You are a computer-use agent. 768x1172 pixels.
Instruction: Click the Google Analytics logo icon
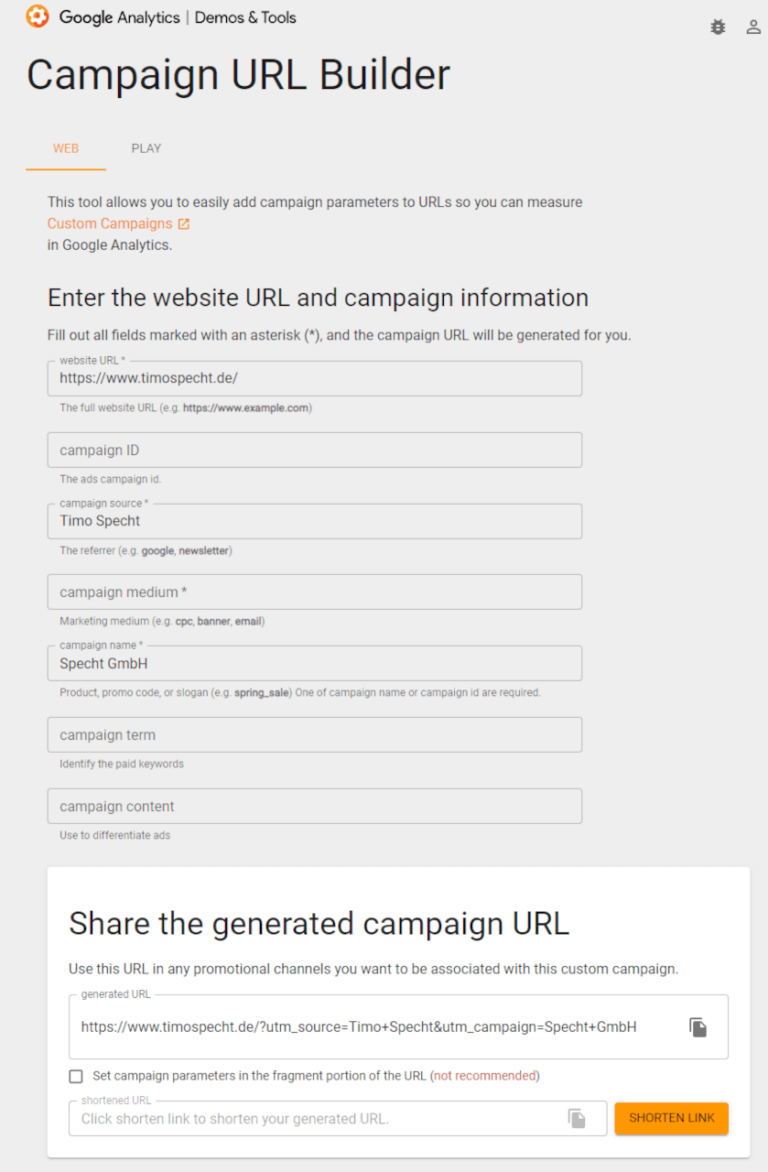(37, 16)
